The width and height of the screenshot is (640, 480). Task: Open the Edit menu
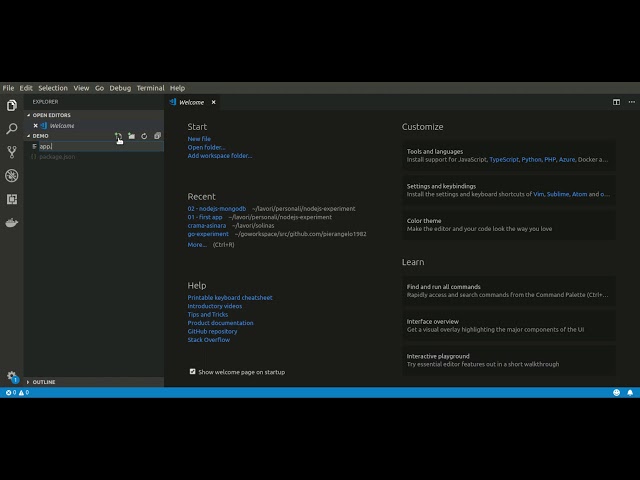(x=26, y=88)
